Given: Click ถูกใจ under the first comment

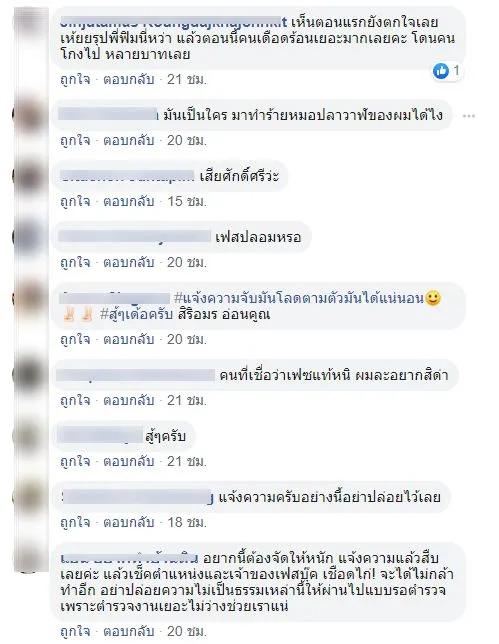Looking at the screenshot, I should 75,79.
